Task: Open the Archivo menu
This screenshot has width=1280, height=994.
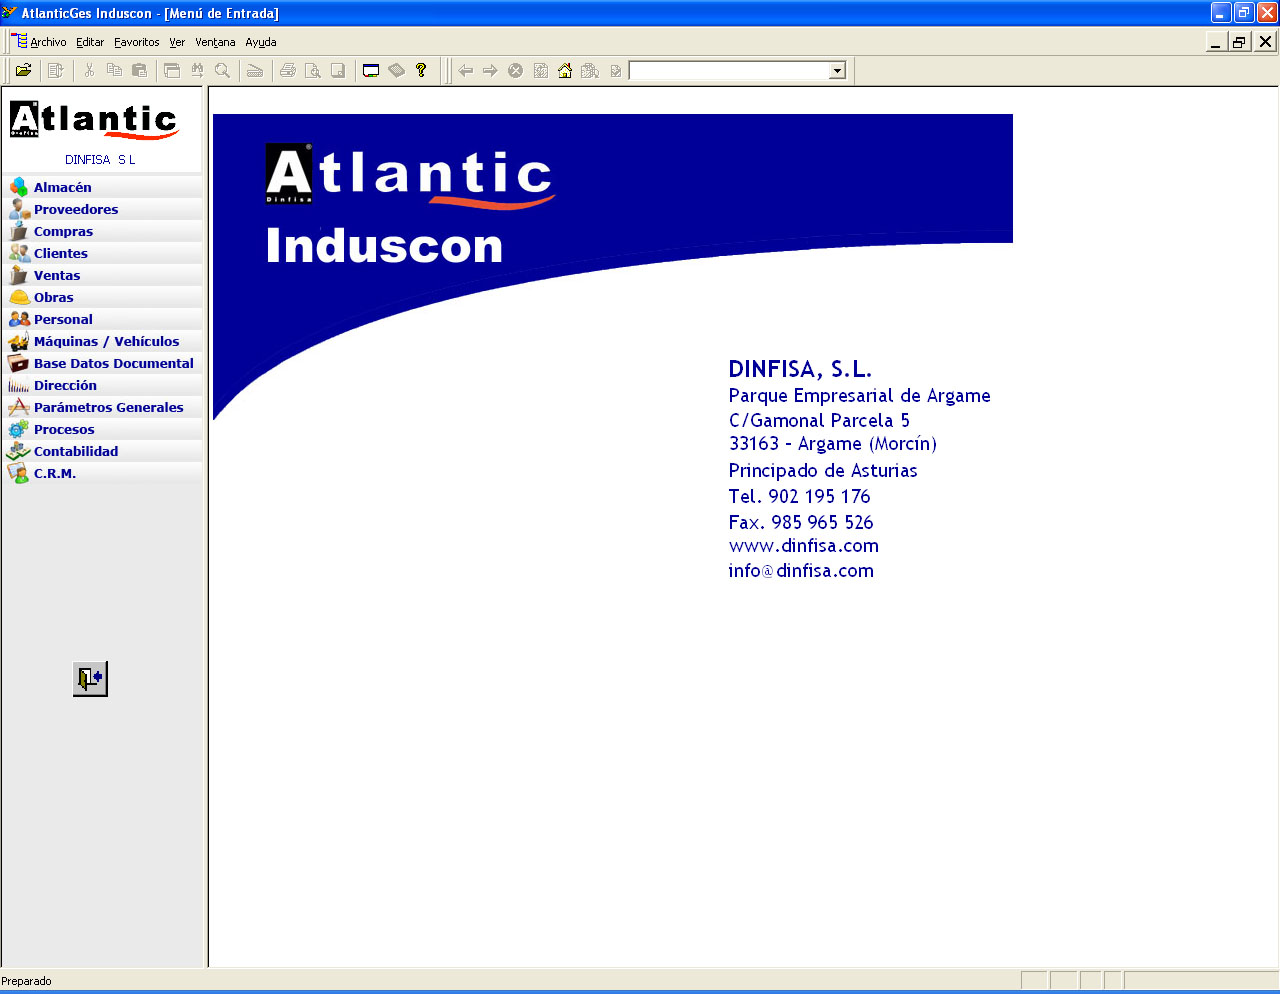Action: click(x=48, y=42)
